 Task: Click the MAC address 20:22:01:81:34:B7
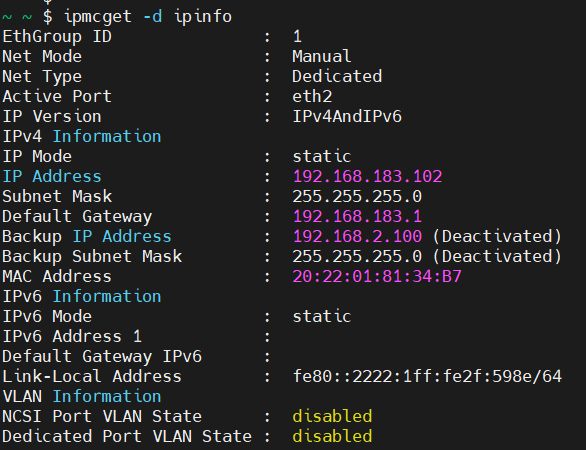click(377, 277)
